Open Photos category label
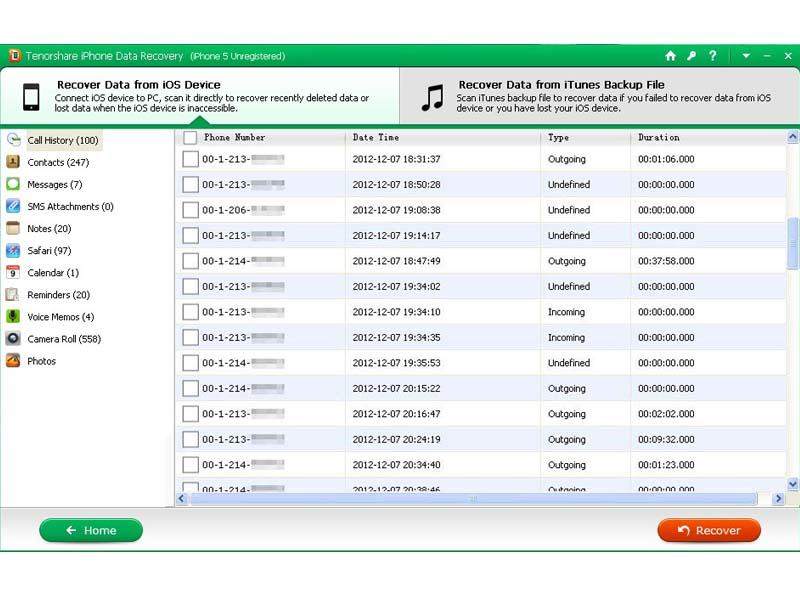 click(41, 361)
